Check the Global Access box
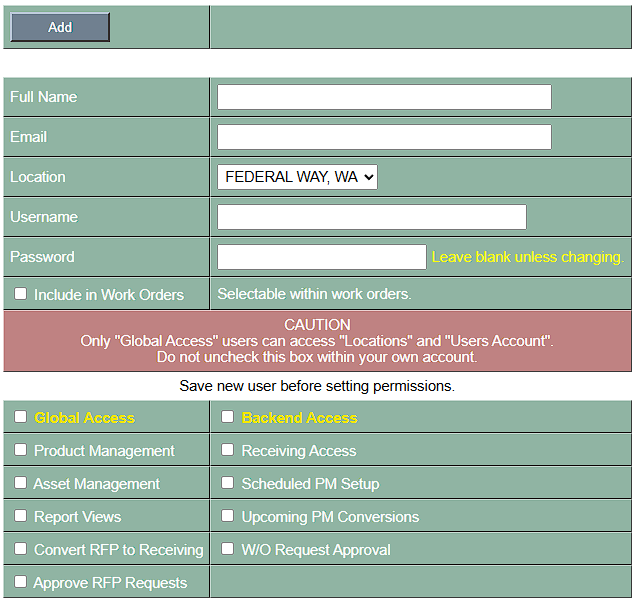 coord(21,417)
